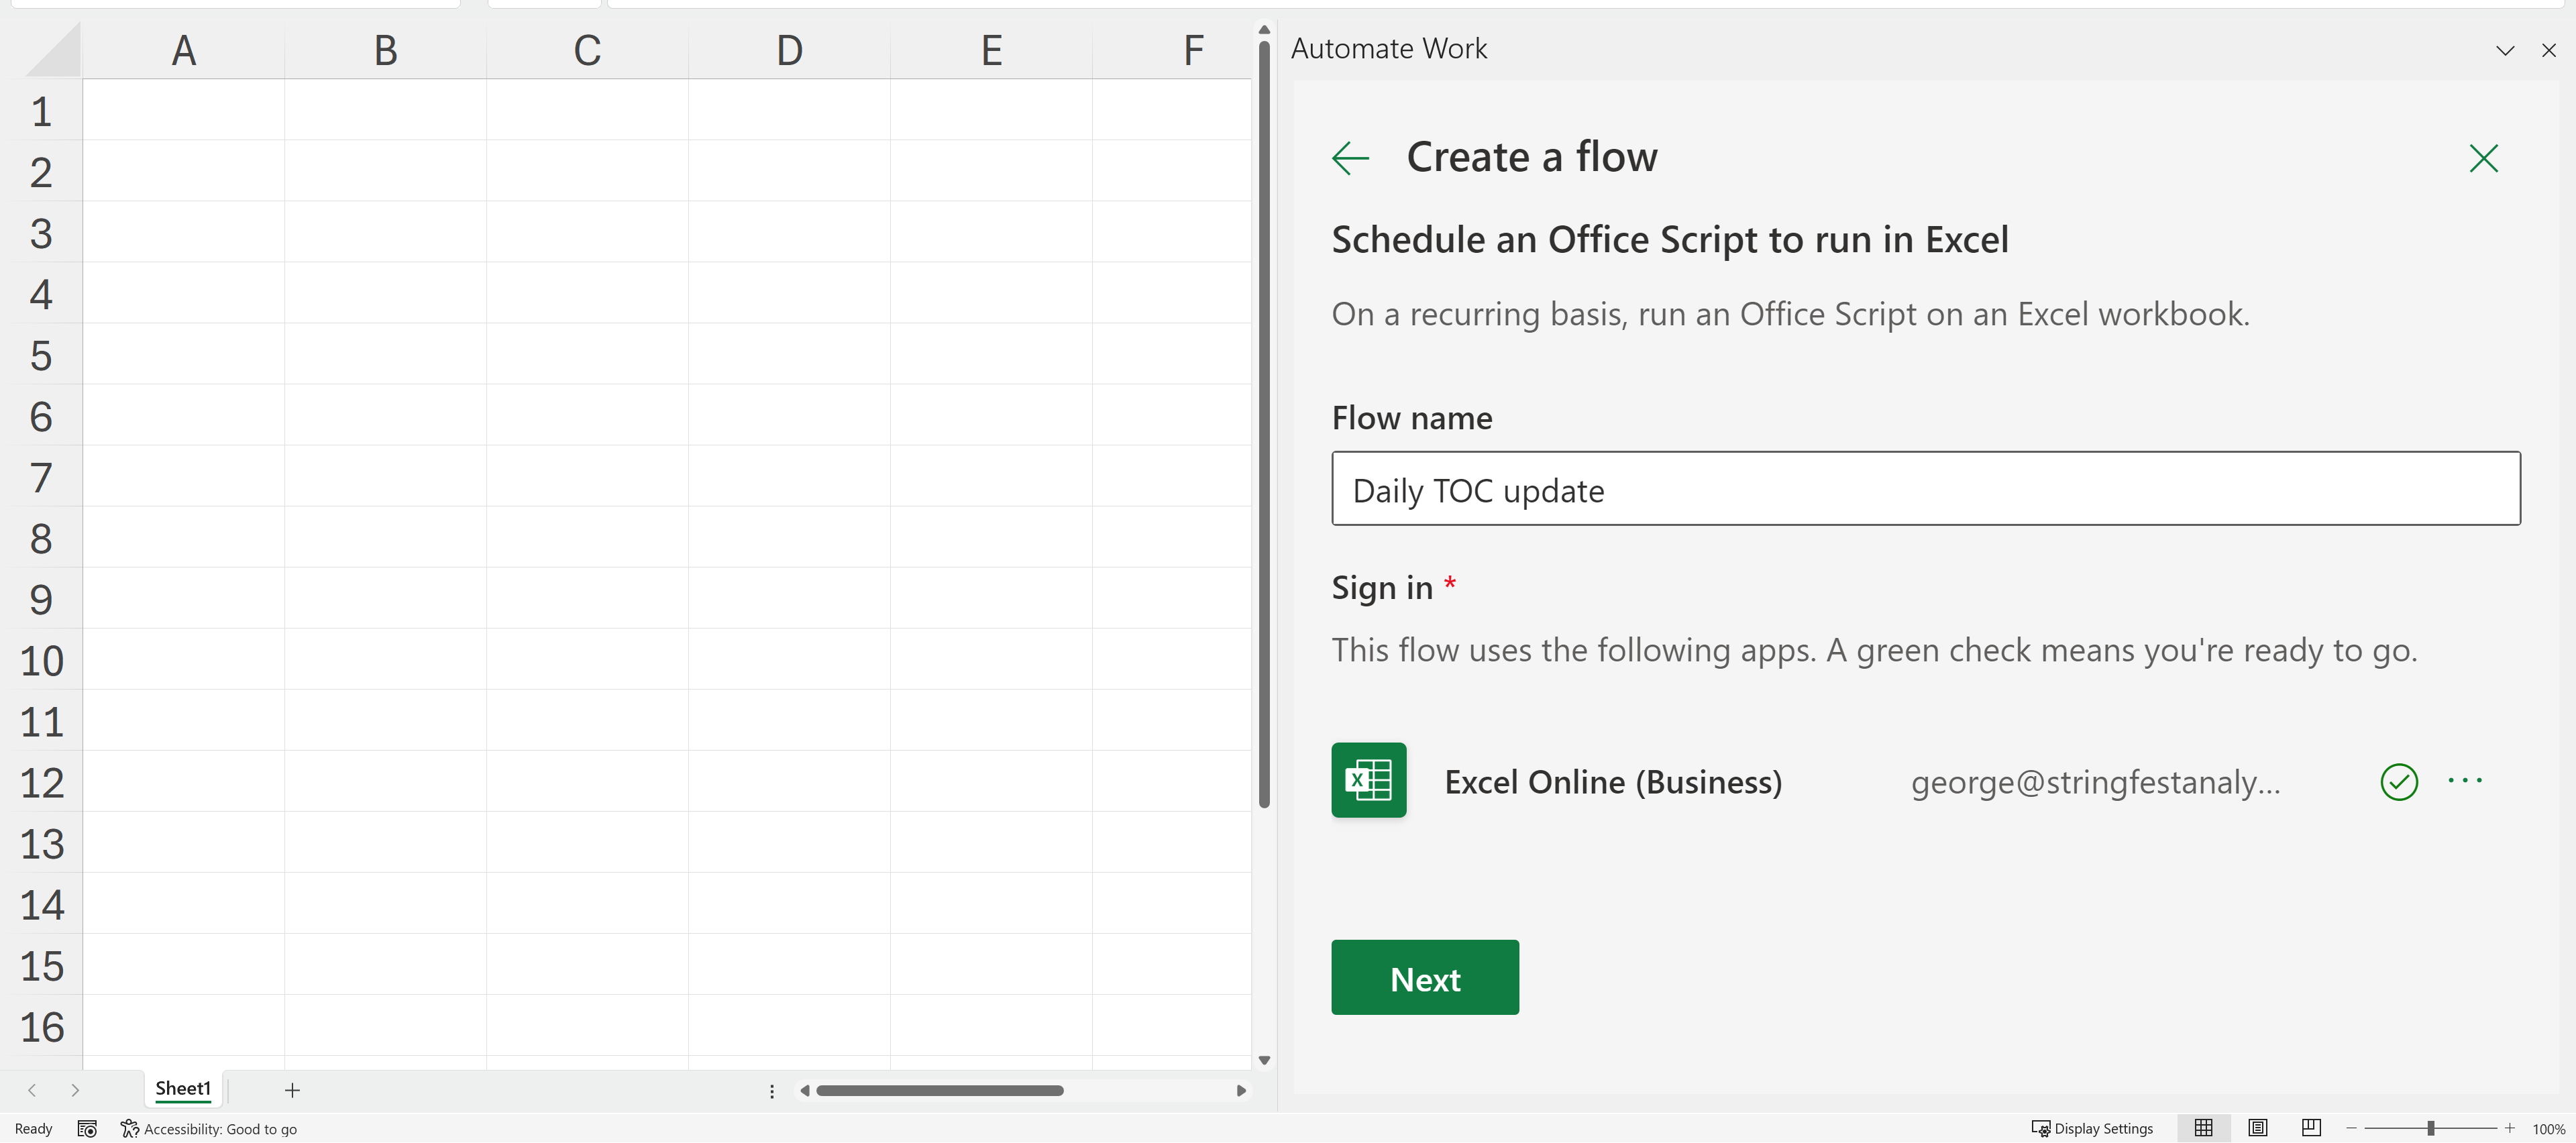
Task: Open Display Settings
Action: (2092, 1129)
